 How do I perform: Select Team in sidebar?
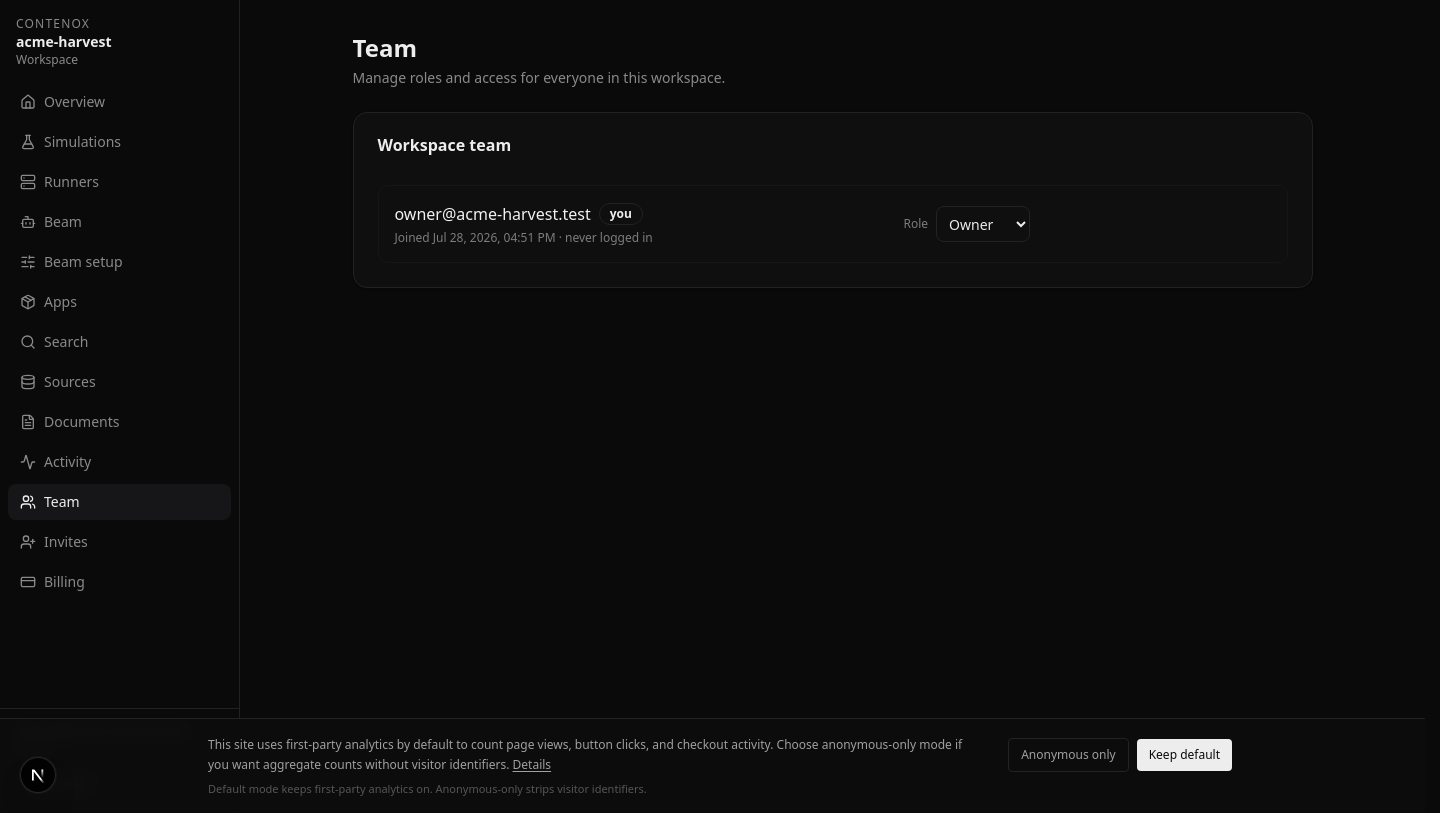click(119, 502)
